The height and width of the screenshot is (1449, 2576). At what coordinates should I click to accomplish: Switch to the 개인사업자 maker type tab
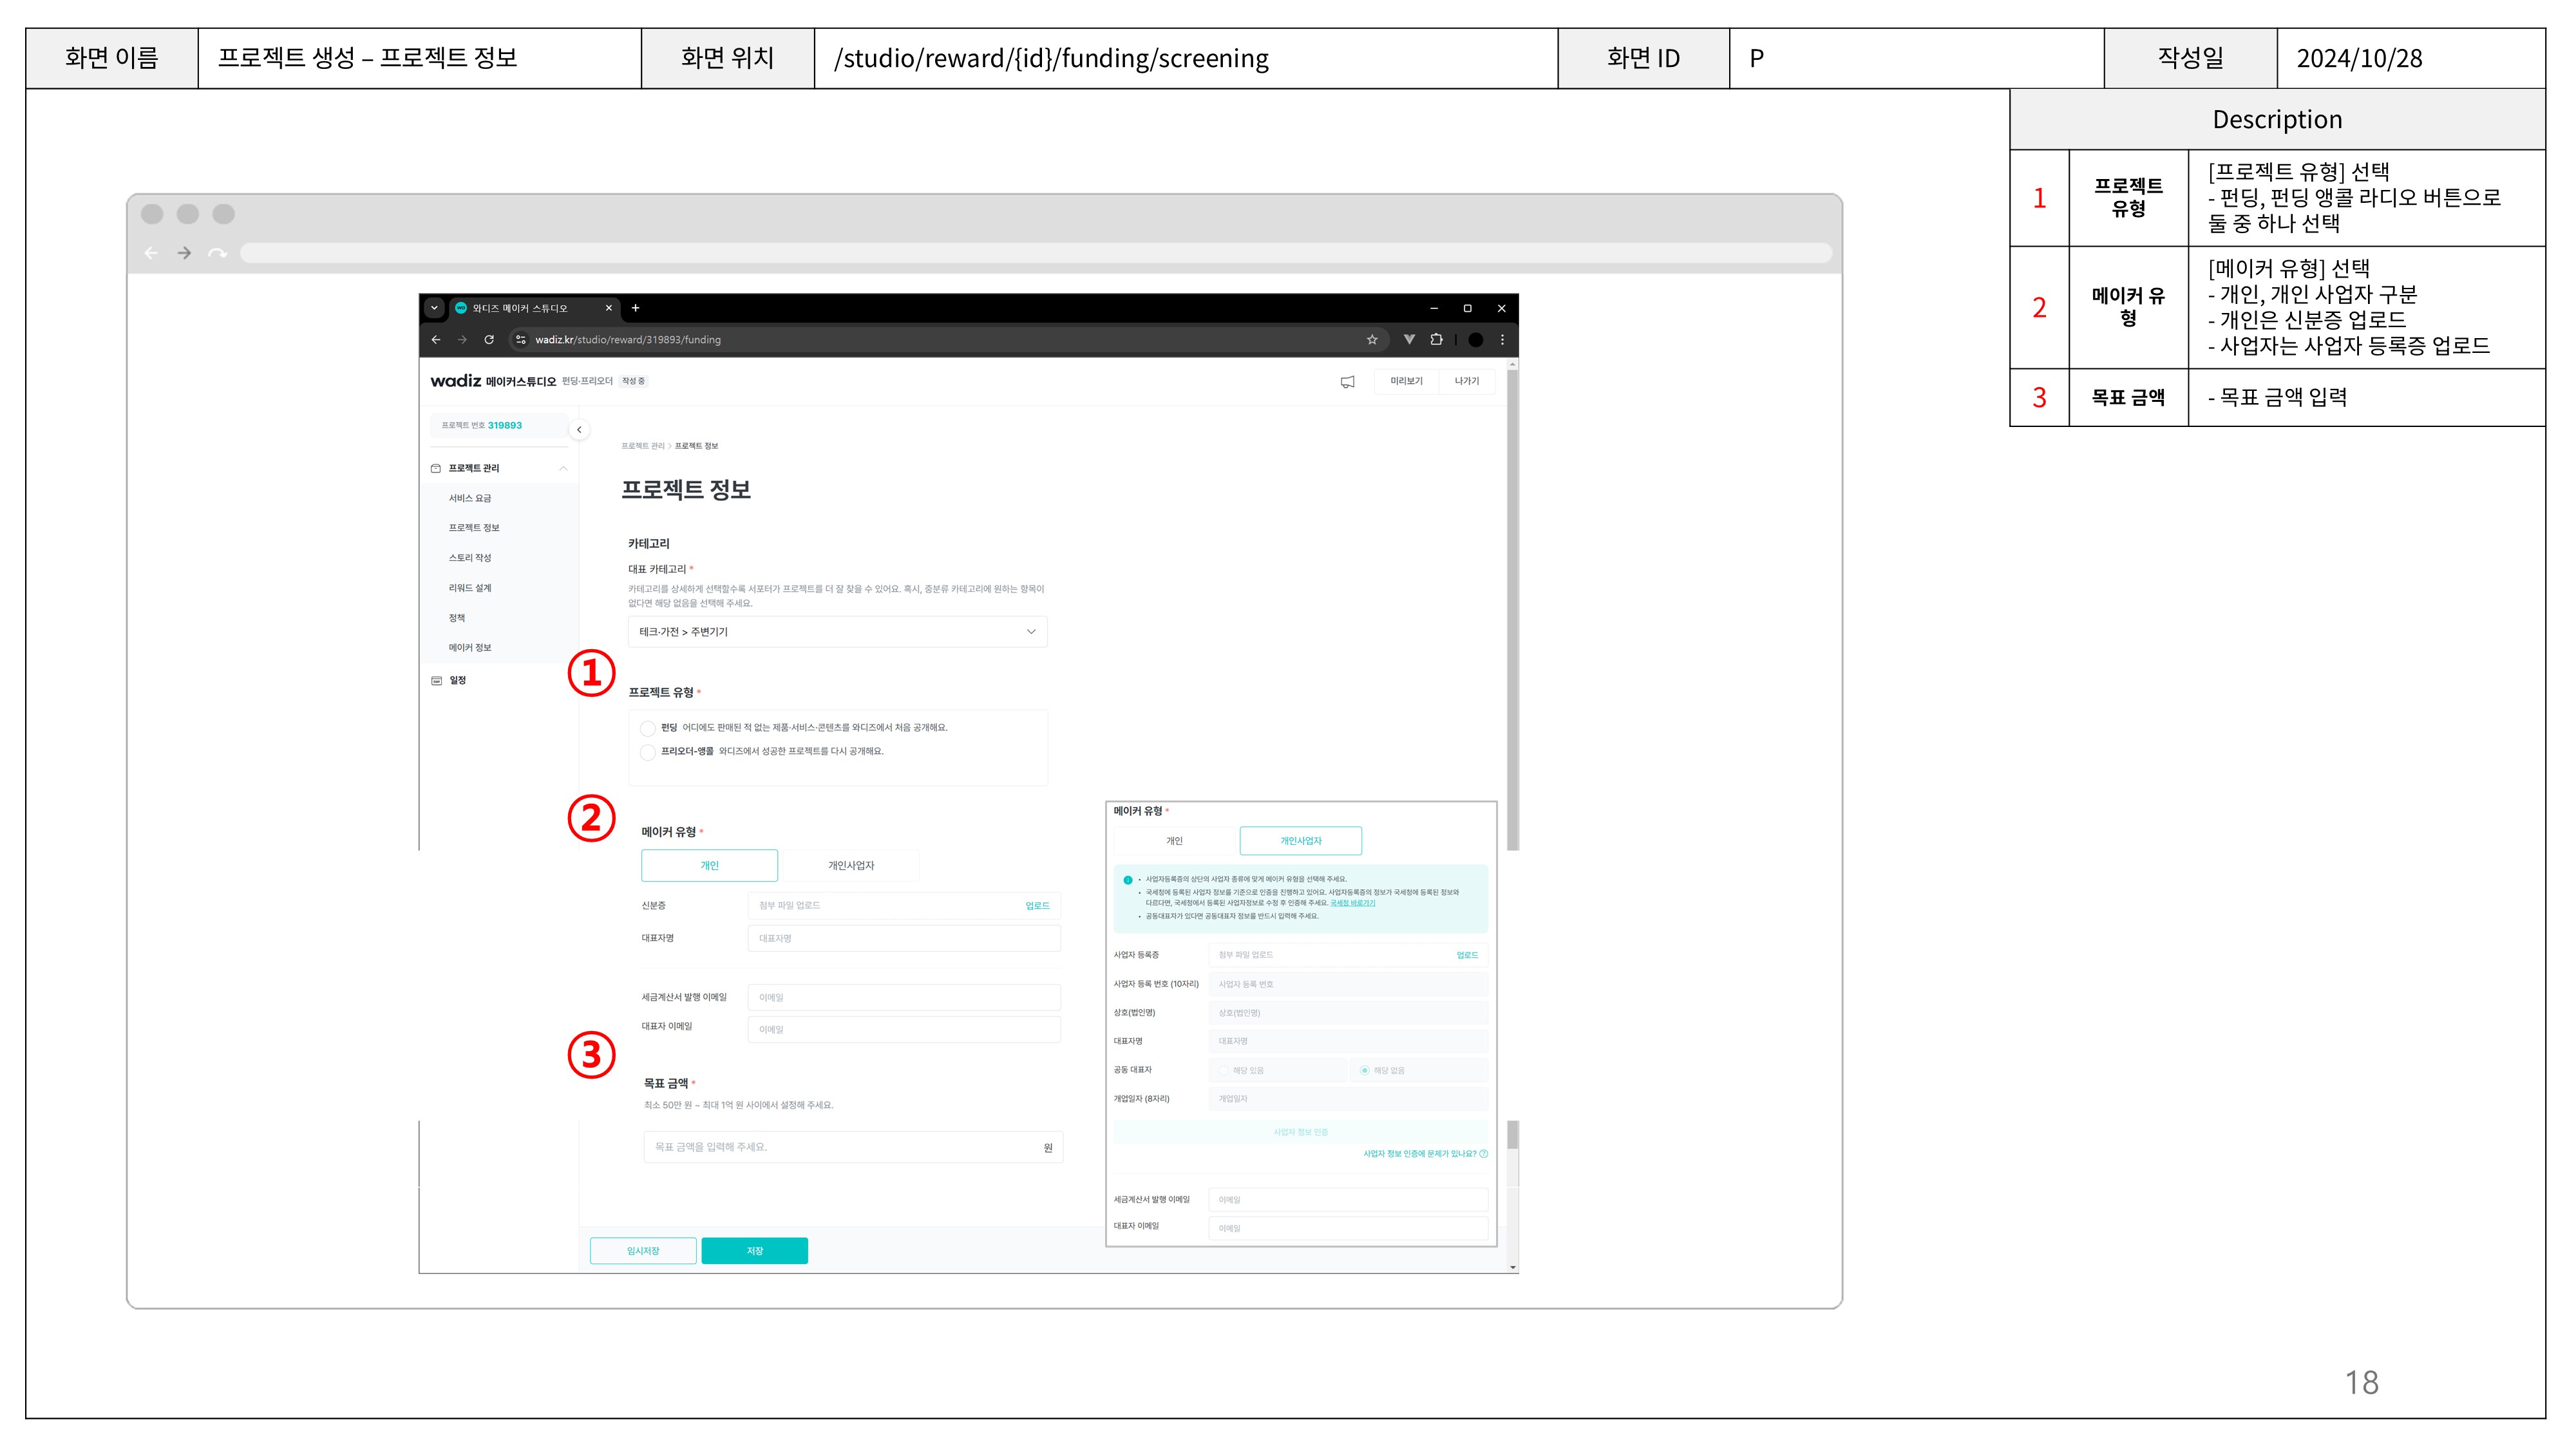pos(850,866)
